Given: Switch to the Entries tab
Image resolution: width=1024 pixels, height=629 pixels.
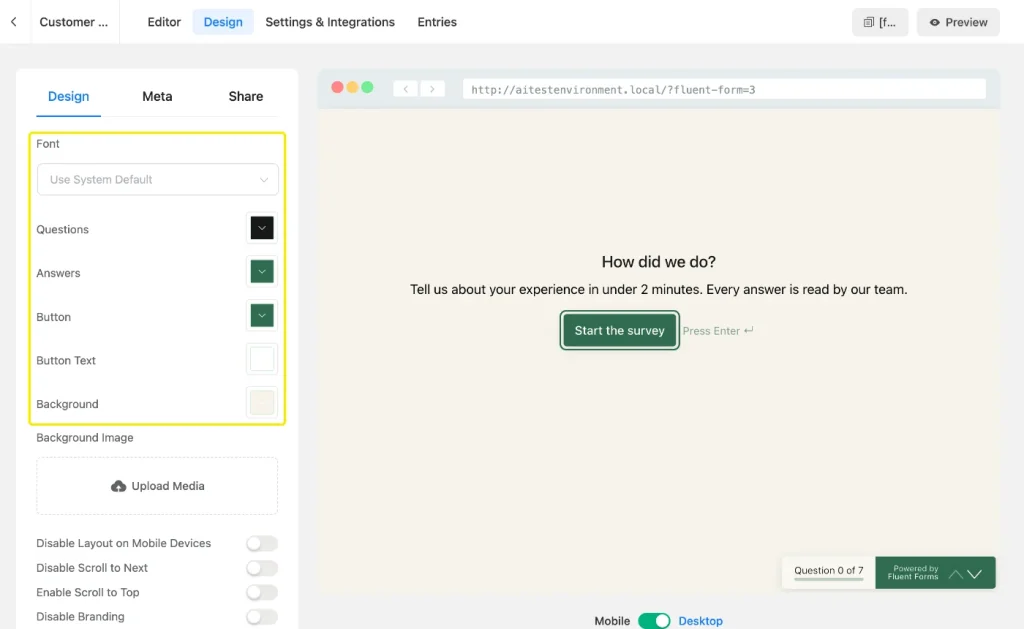Looking at the screenshot, I should pos(437,22).
